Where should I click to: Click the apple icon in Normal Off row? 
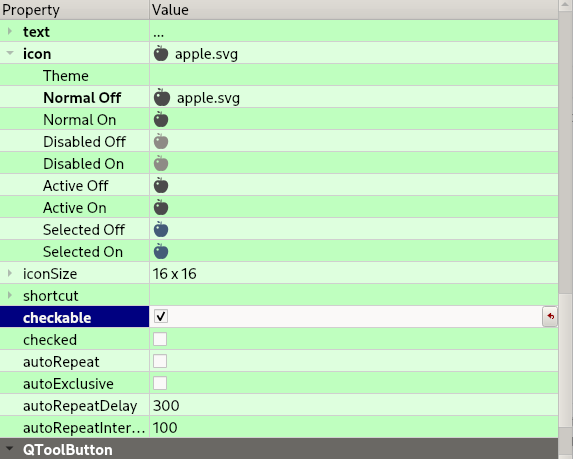pos(162,98)
